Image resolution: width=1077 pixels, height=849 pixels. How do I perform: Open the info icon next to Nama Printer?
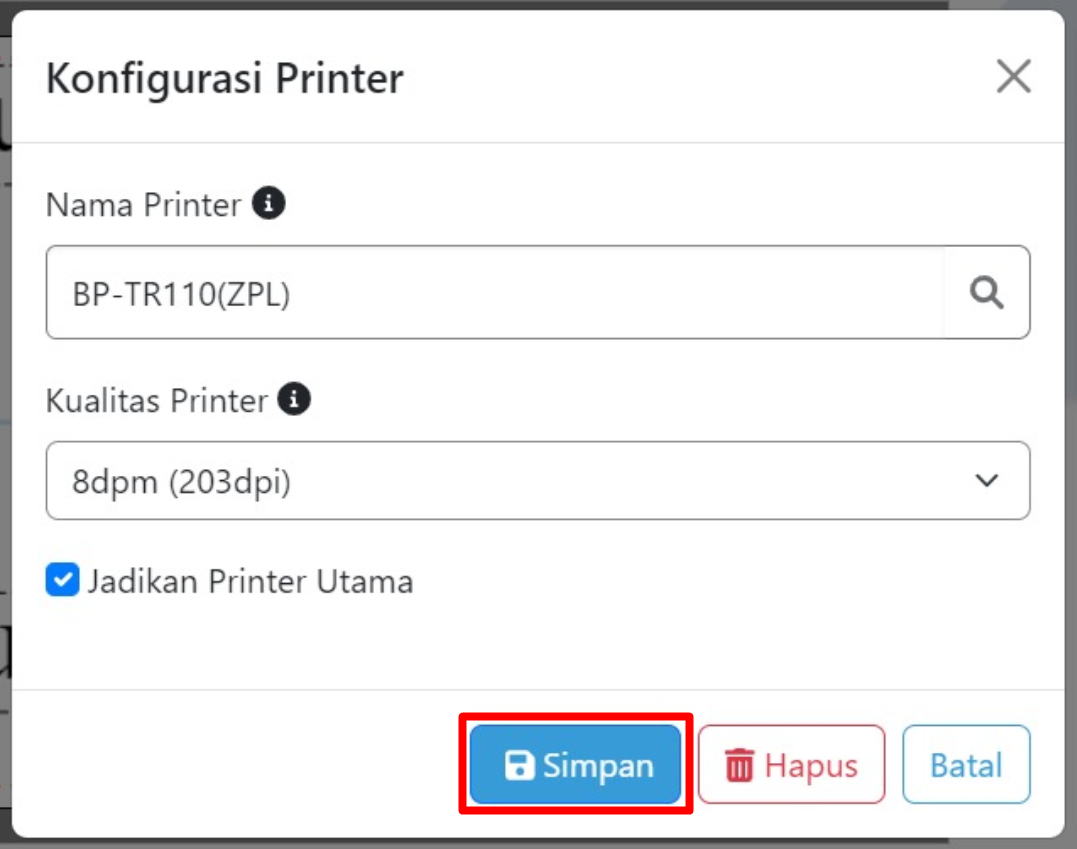(x=269, y=203)
